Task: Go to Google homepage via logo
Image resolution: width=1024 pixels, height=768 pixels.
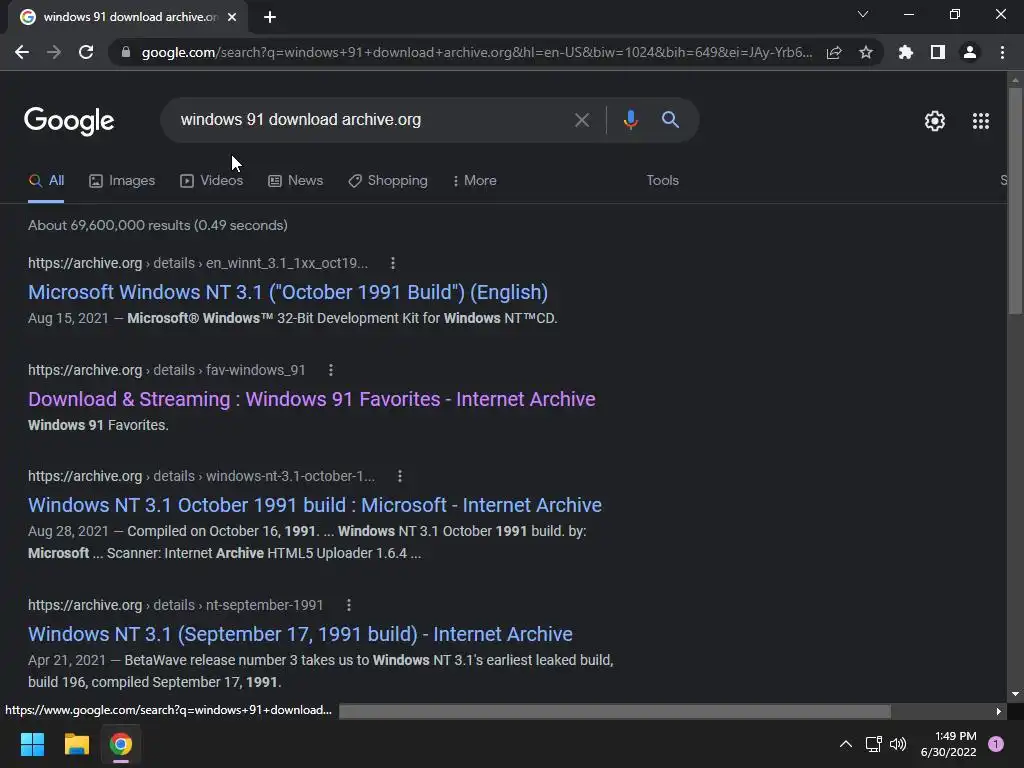Action: (69, 121)
